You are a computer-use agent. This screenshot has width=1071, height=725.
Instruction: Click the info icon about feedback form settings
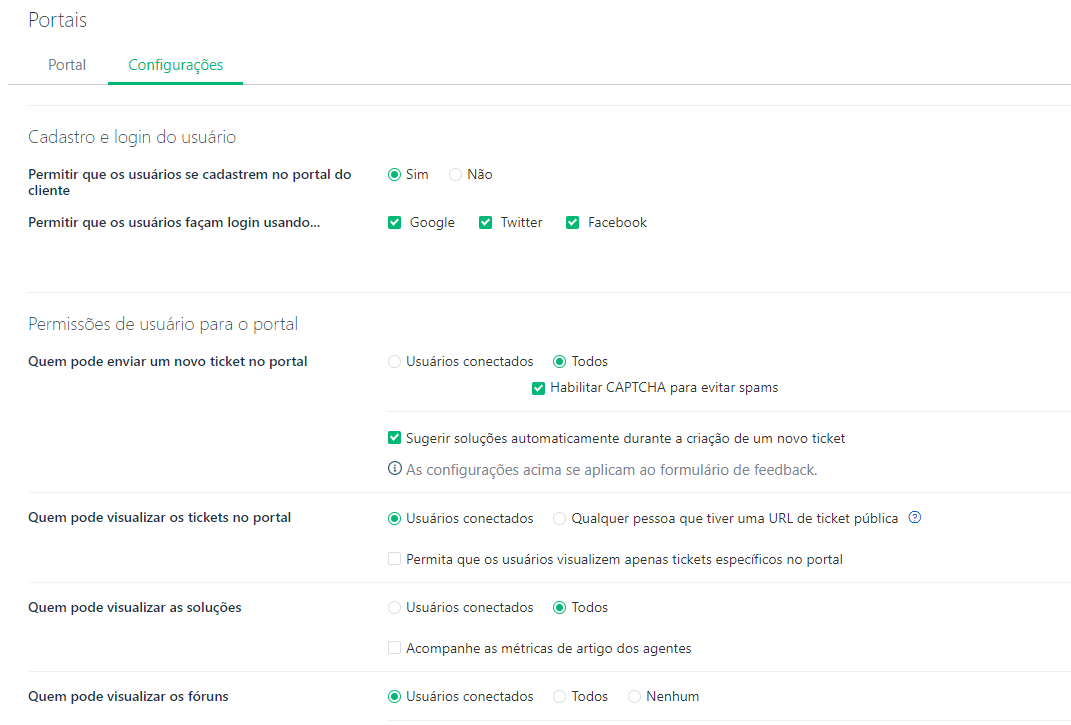click(x=394, y=469)
